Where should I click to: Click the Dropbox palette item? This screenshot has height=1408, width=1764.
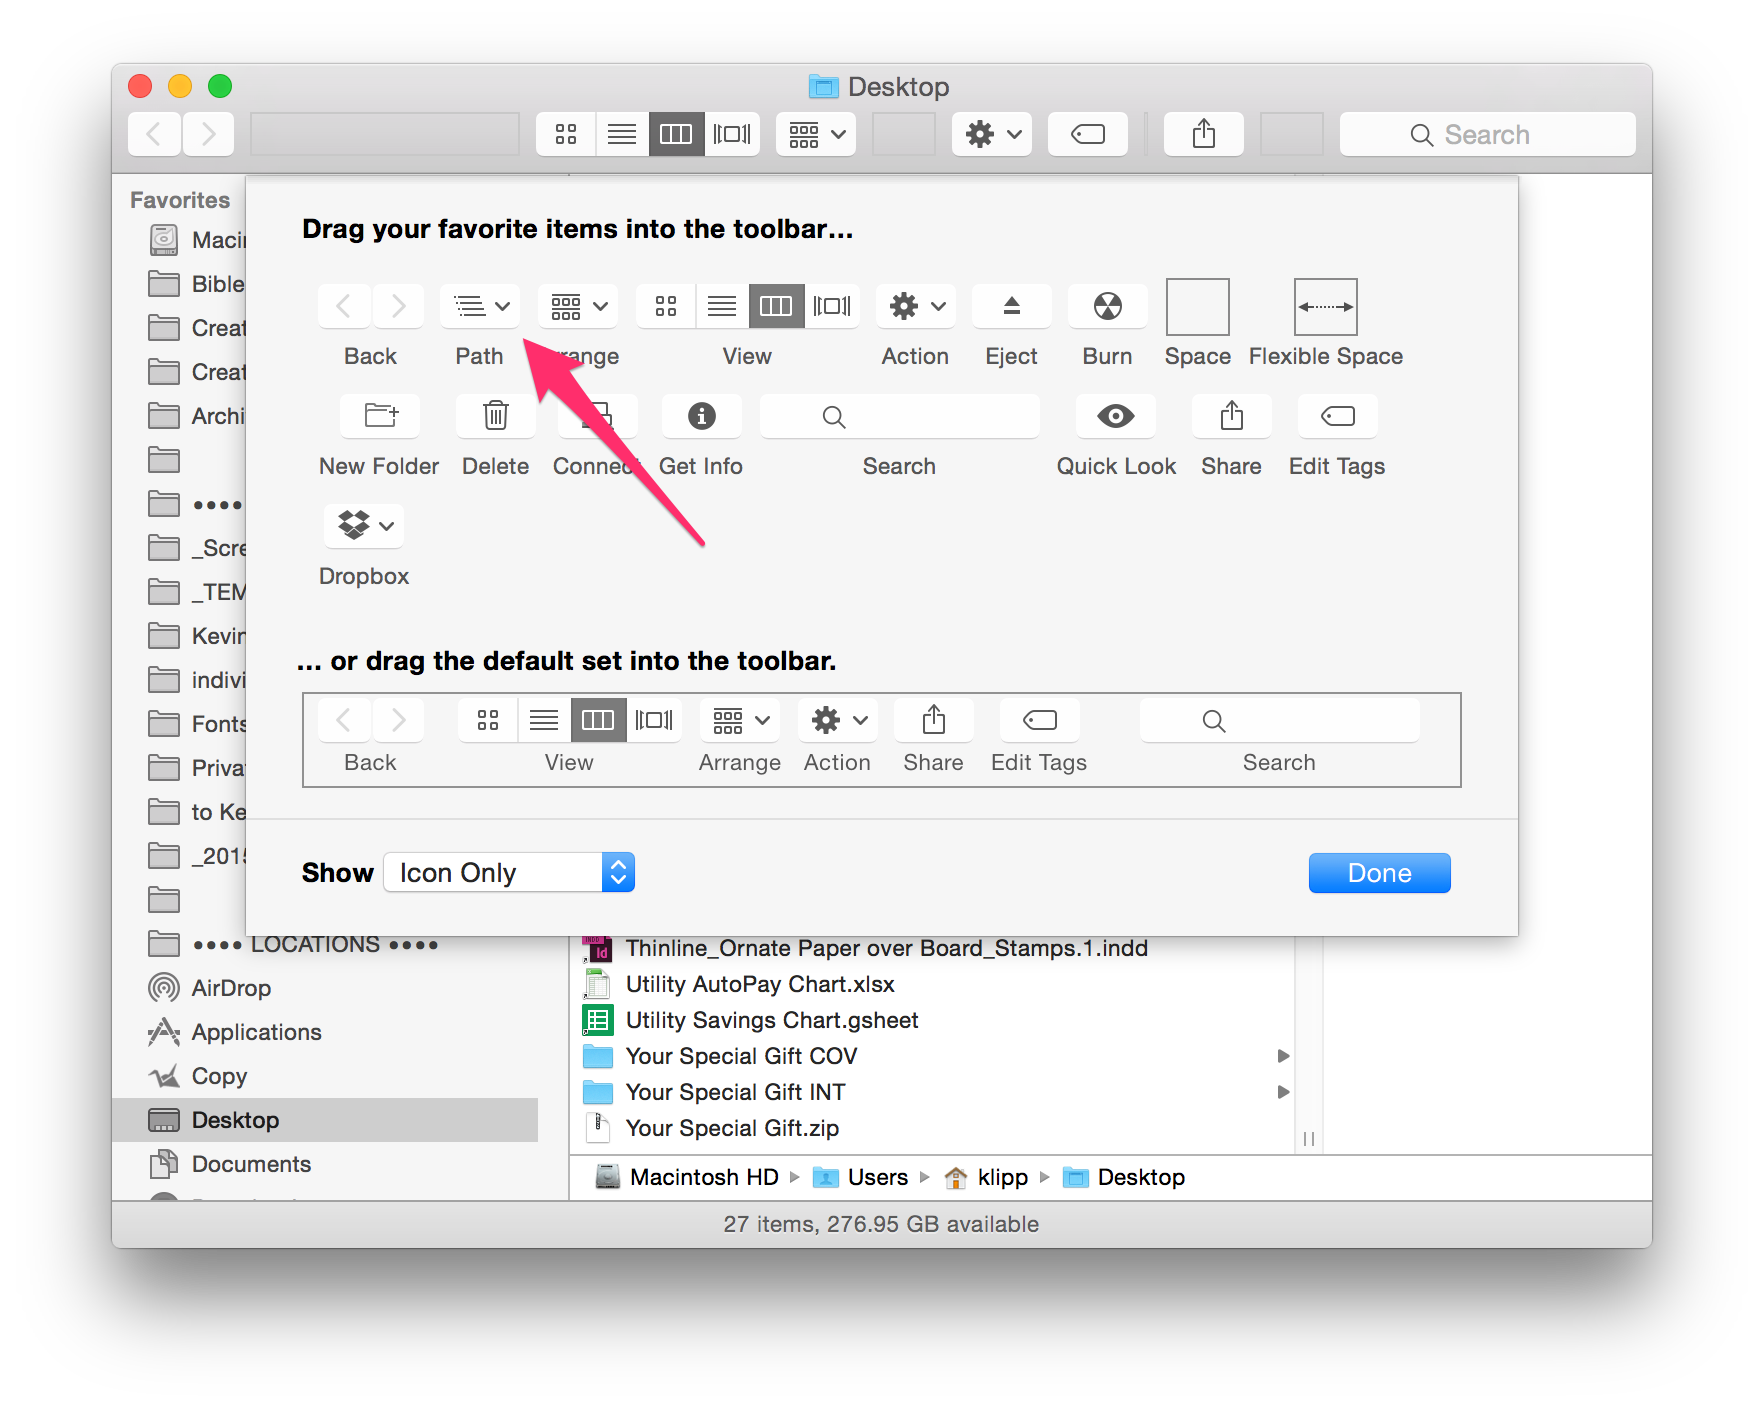tap(364, 526)
